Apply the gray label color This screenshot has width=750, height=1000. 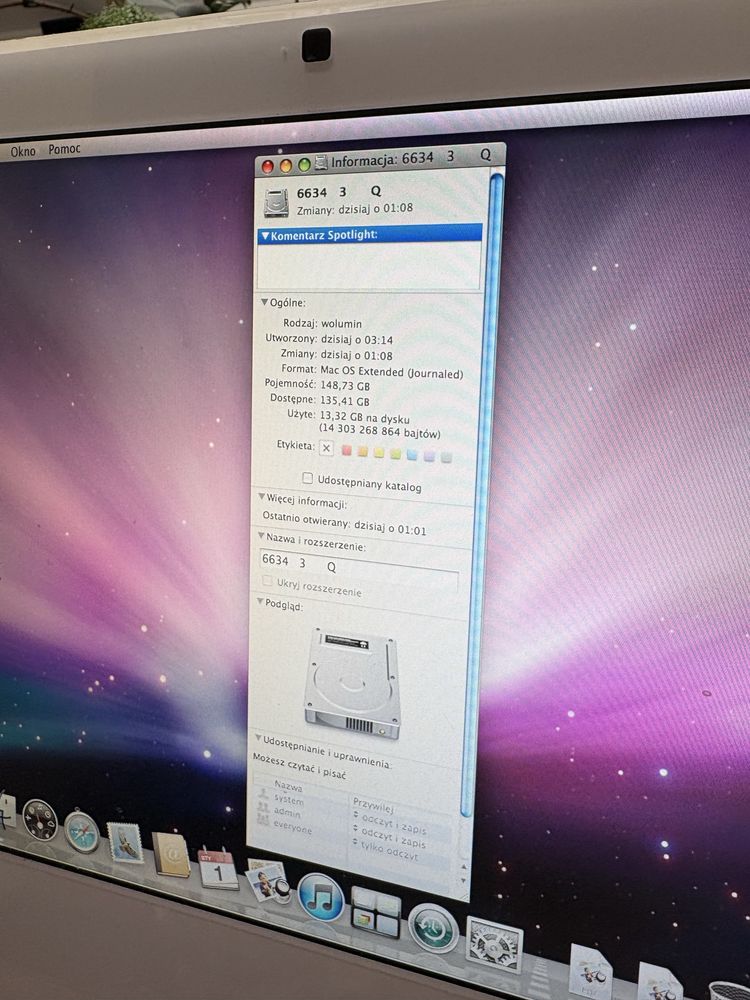[x=446, y=458]
